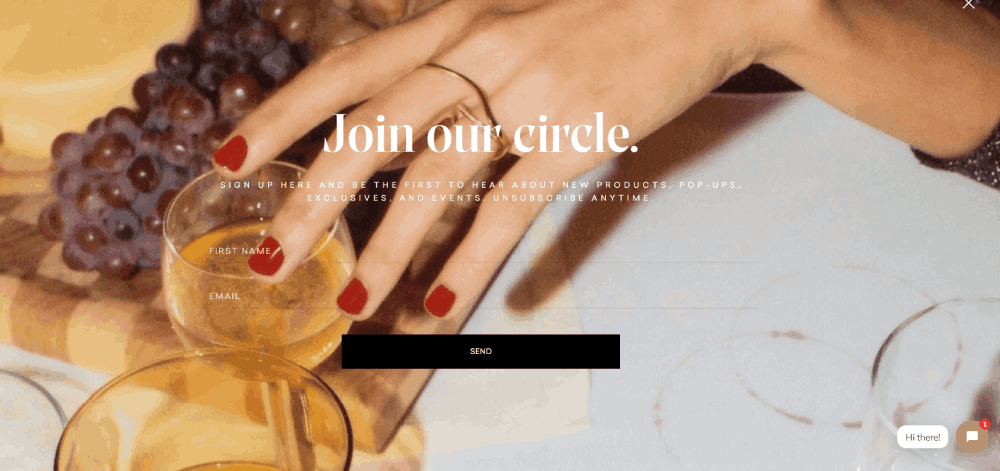Click the large glass at bottom left
Image resolution: width=1000 pixels, height=471 pixels.
pyautogui.click(x=204, y=414)
